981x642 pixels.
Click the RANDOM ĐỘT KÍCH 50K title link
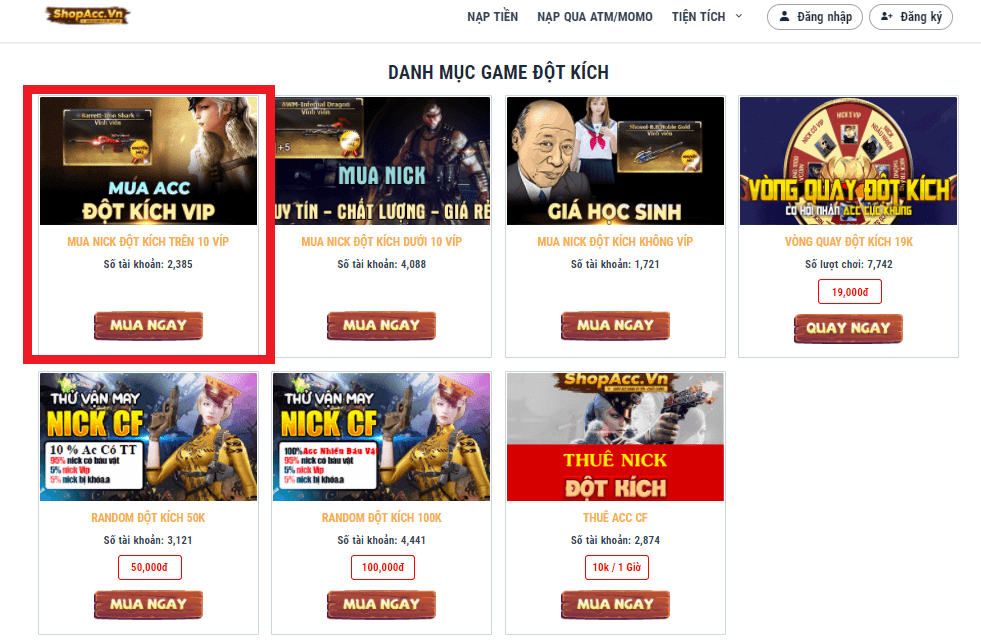pos(148,518)
